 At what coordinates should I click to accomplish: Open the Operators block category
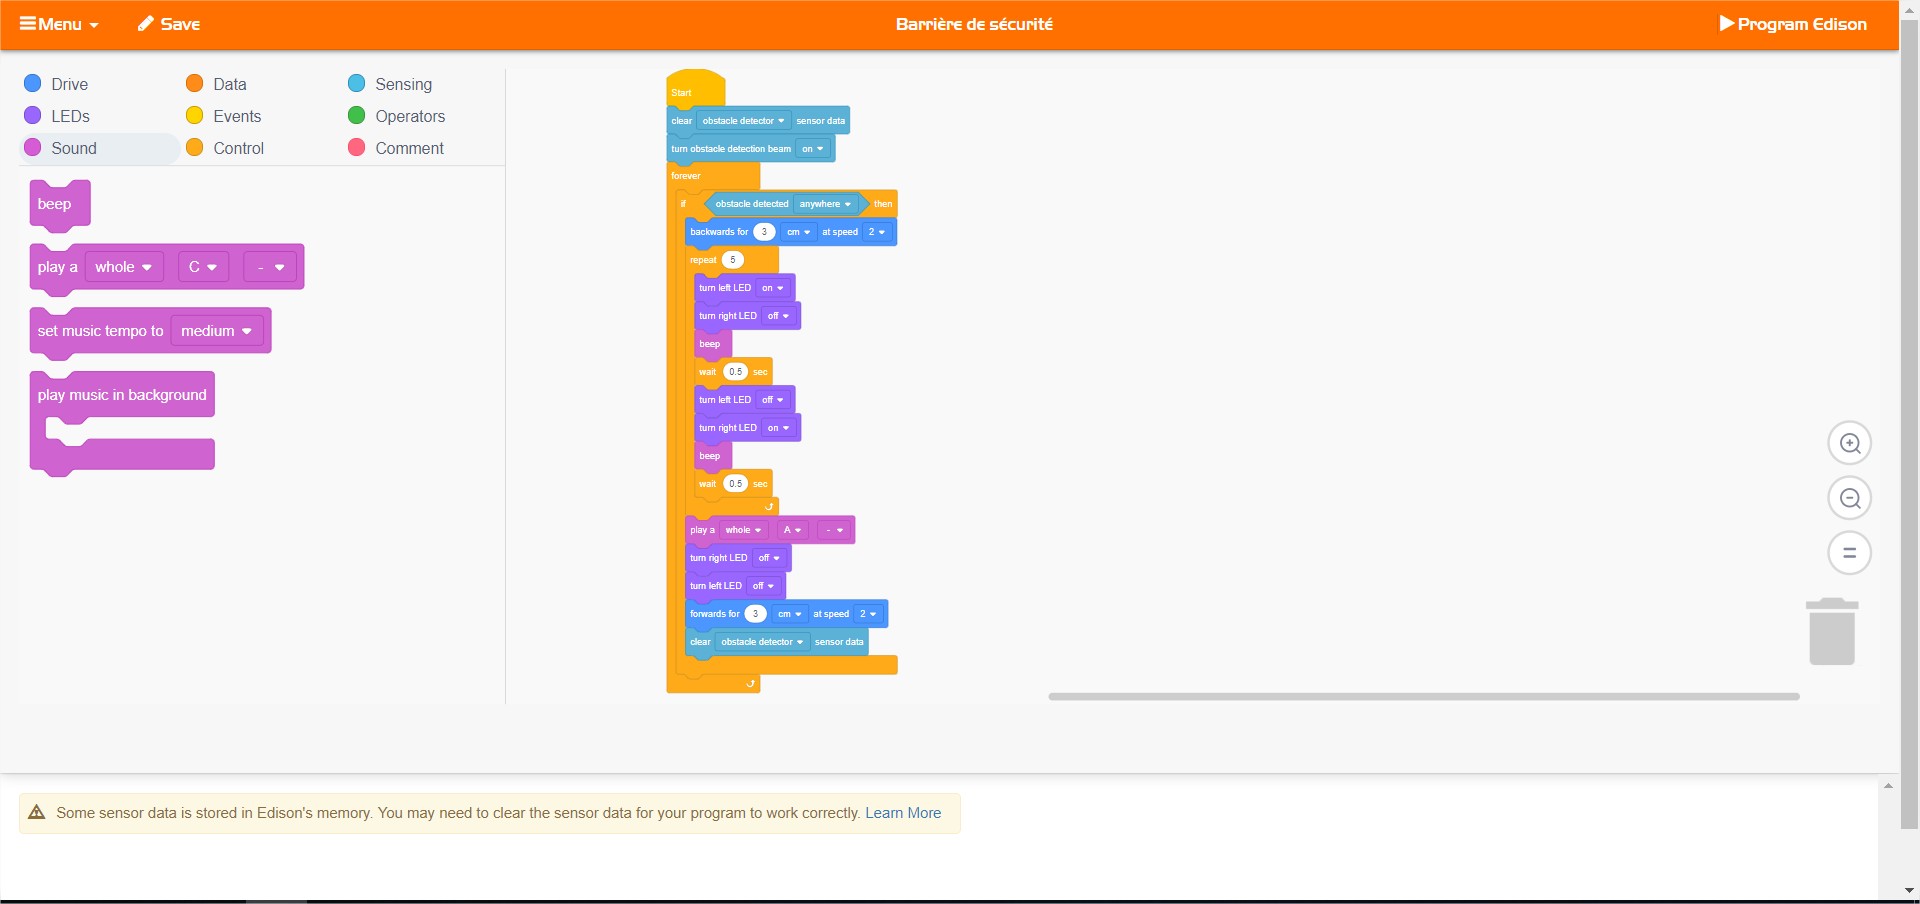click(409, 116)
